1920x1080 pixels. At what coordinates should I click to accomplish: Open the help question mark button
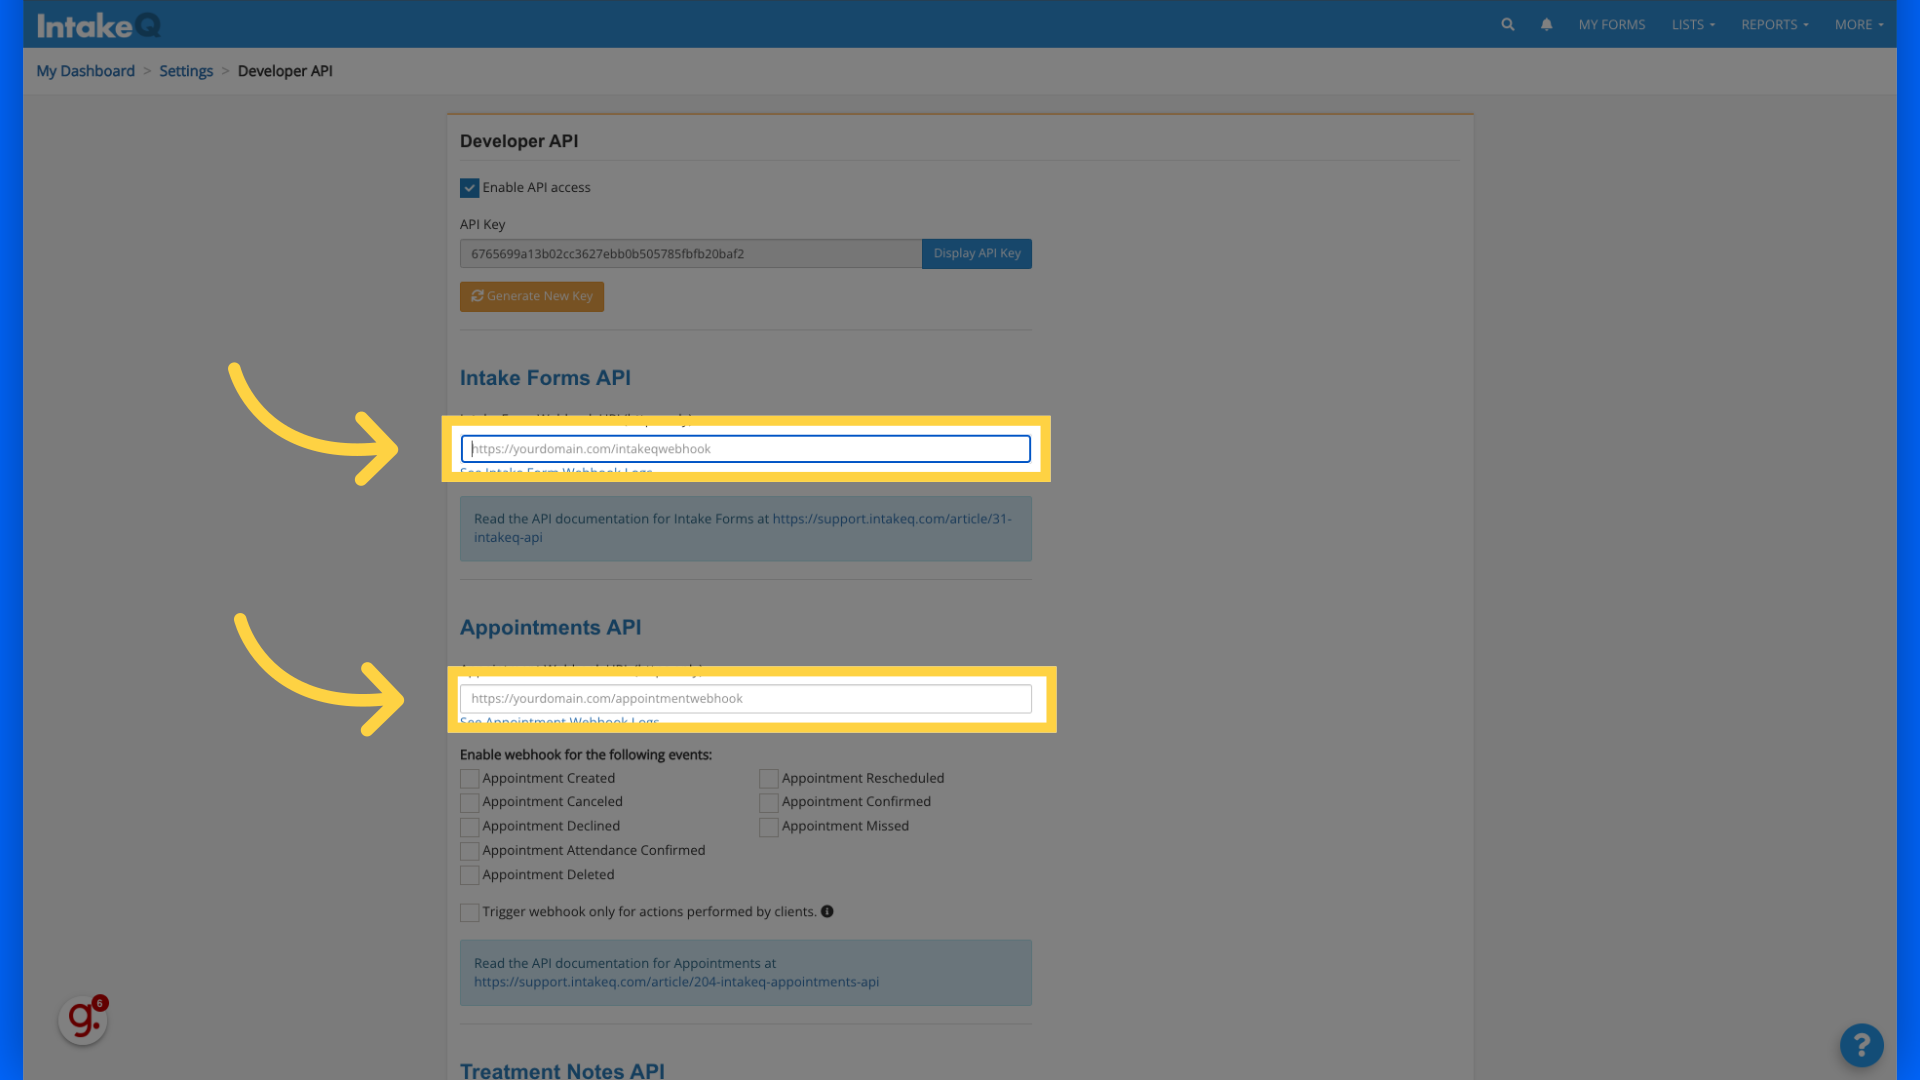click(1861, 1045)
